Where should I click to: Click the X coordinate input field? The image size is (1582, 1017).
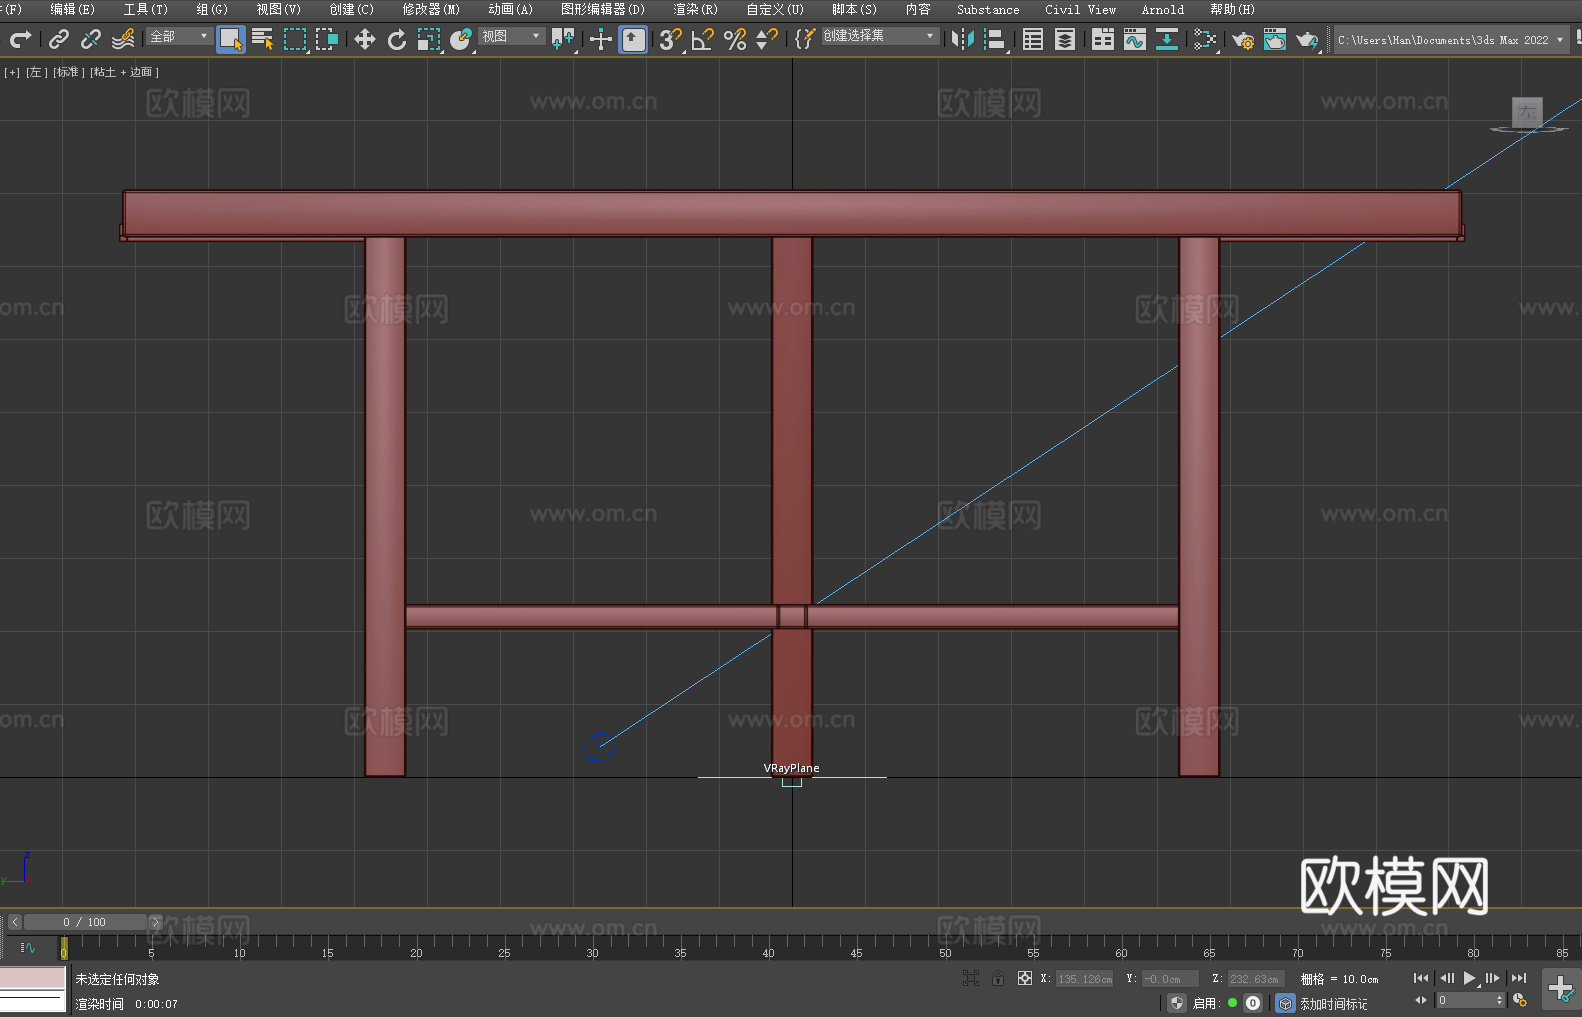tap(1085, 979)
